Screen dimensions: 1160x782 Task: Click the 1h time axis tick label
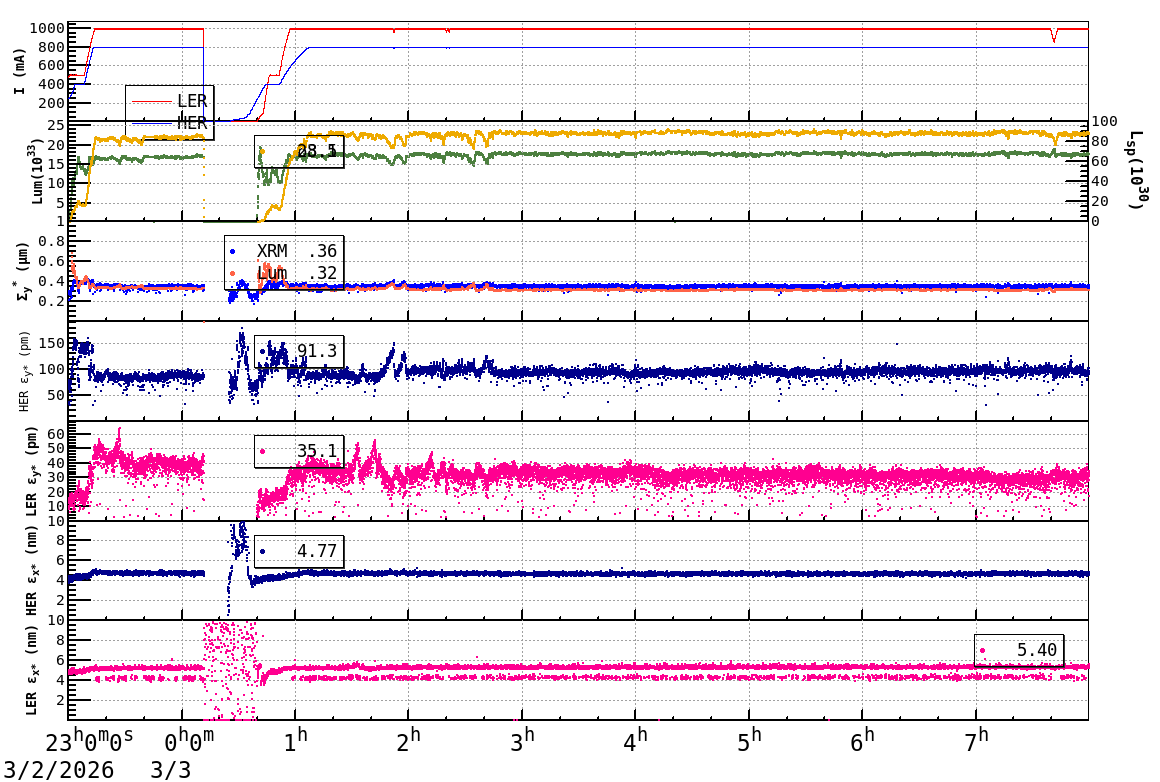coord(296,741)
